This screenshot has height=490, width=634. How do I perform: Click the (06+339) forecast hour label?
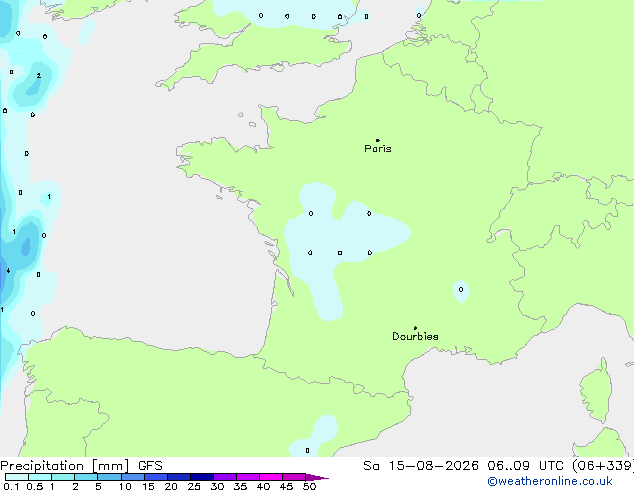[x=603, y=466]
